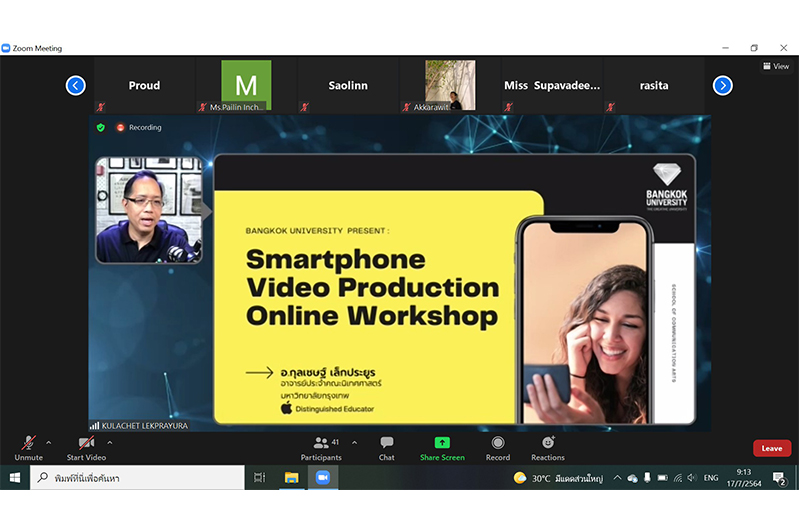
Task: Open the Windows Start menu
Action: 15,478
